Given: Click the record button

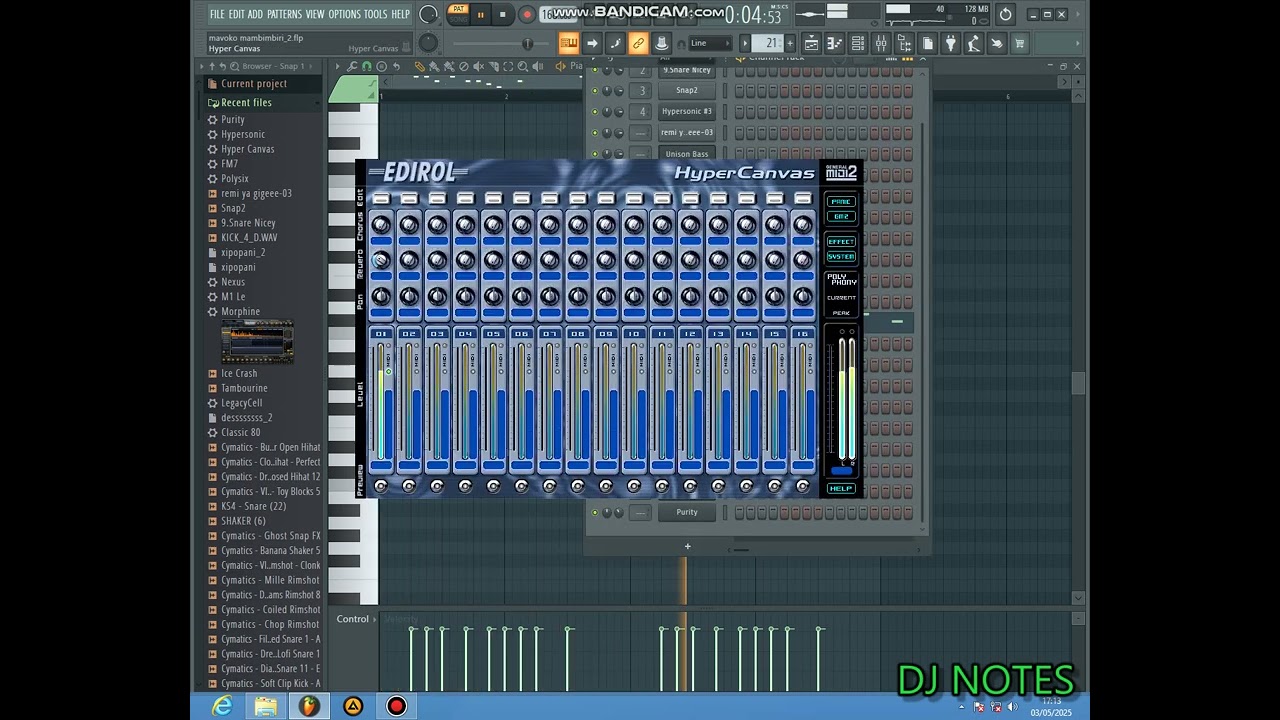Looking at the screenshot, I should pos(527,15).
